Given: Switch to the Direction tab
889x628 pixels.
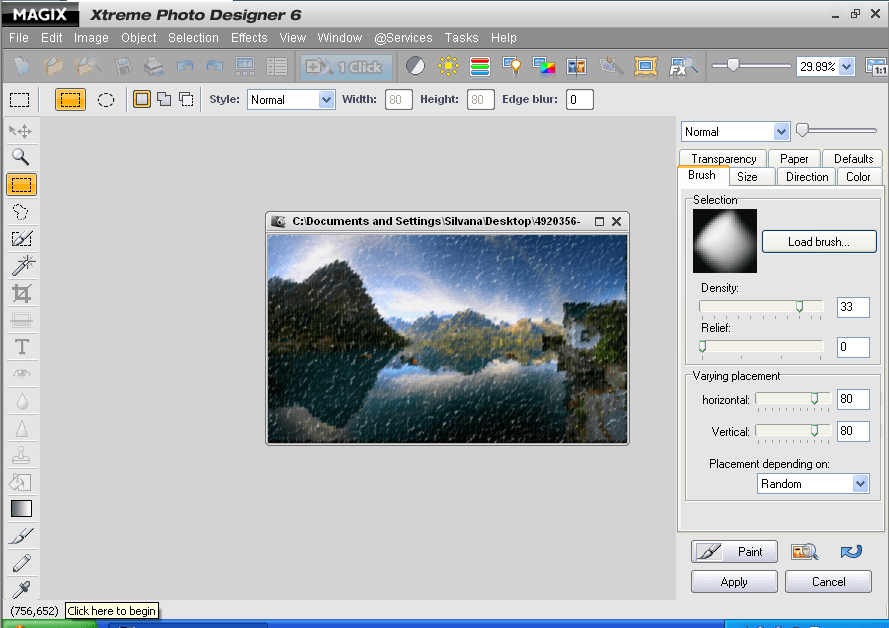Looking at the screenshot, I should point(806,176).
